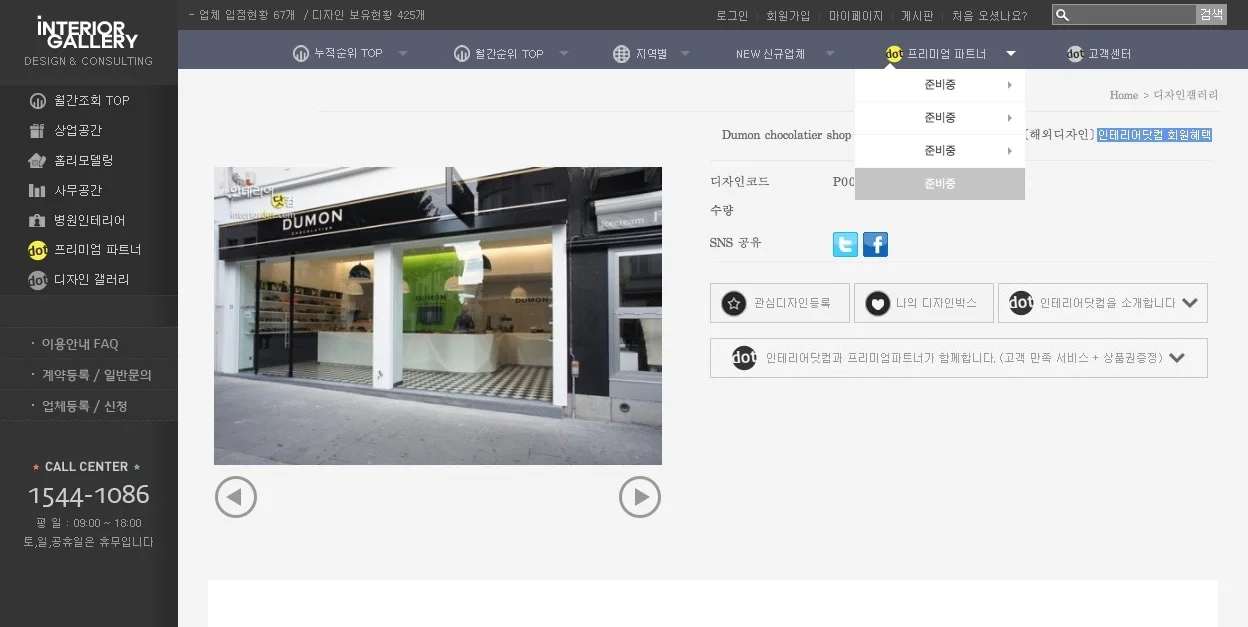Screen dimensions: 1248x627
Task: Click the 상업공간 gift box icon
Action: (x=38, y=131)
